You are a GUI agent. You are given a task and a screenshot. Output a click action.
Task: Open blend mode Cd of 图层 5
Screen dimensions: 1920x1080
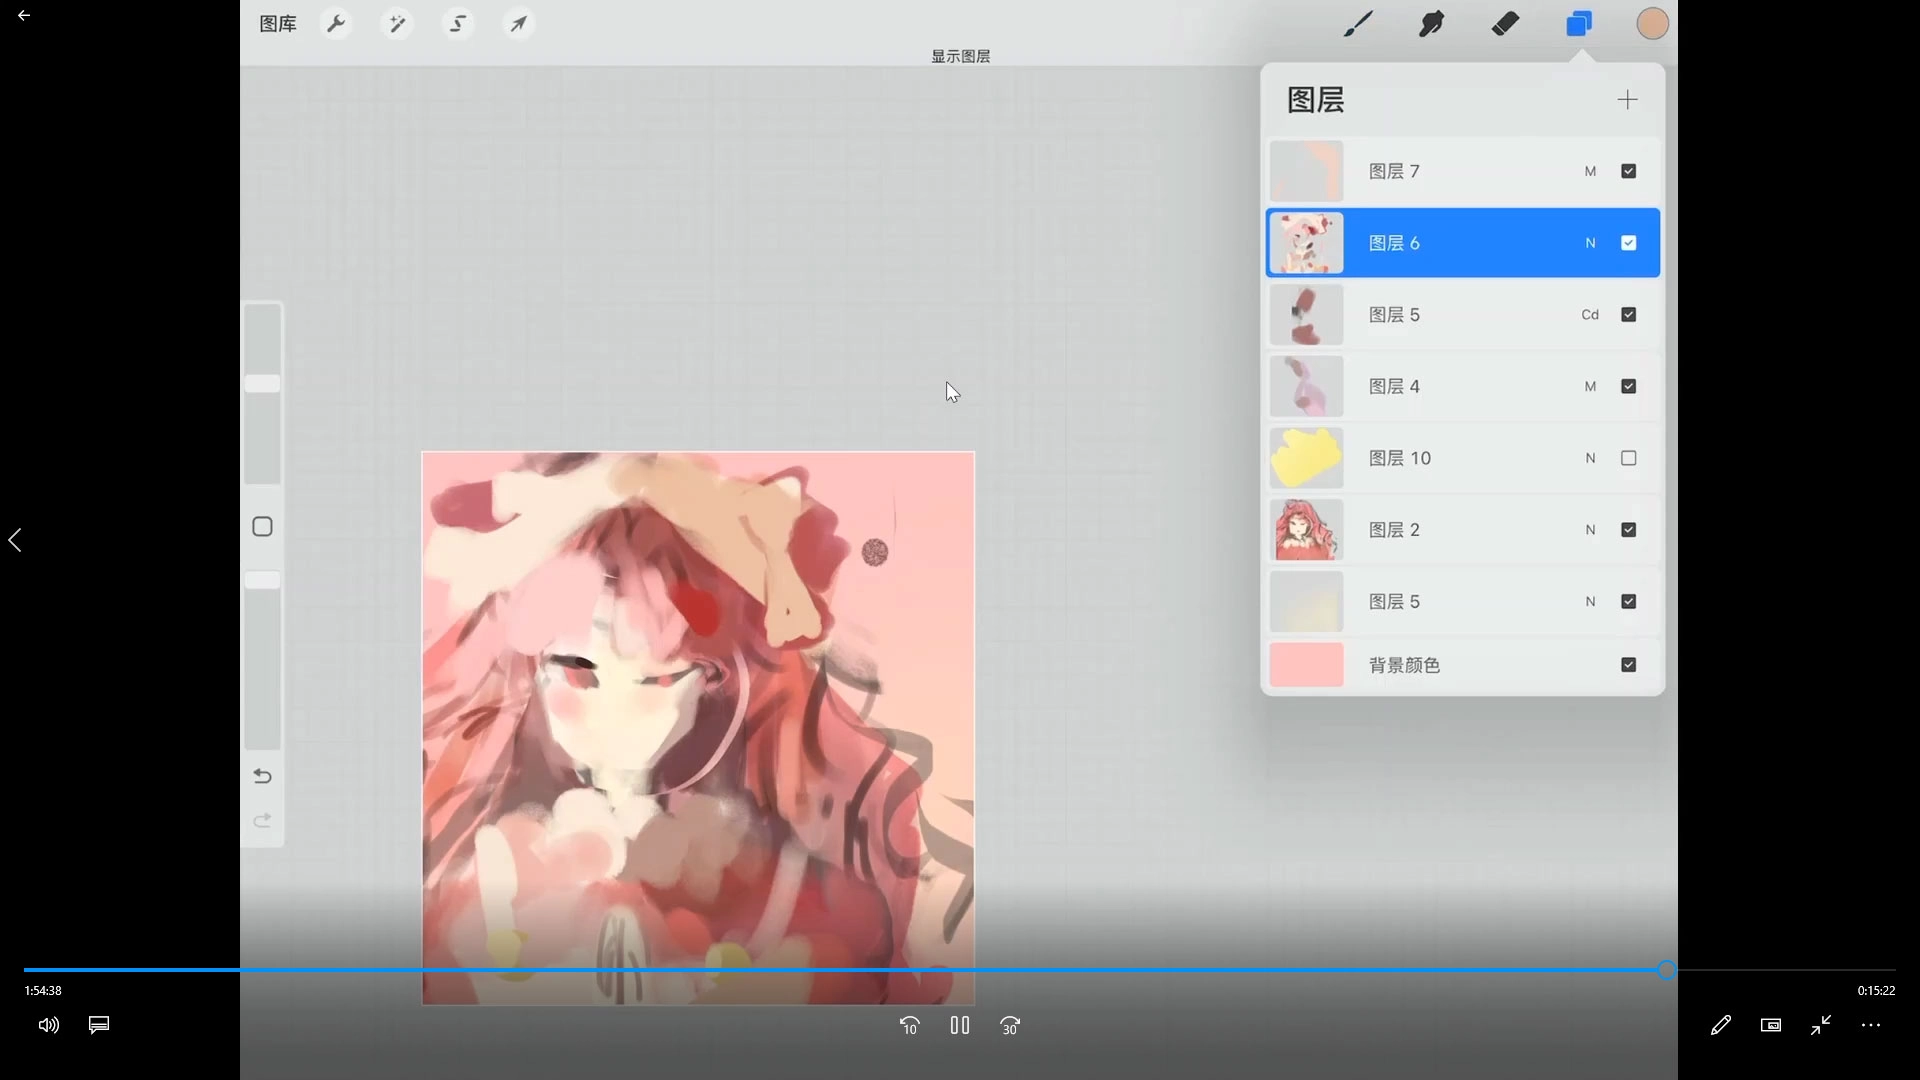tap(1590, 315)
